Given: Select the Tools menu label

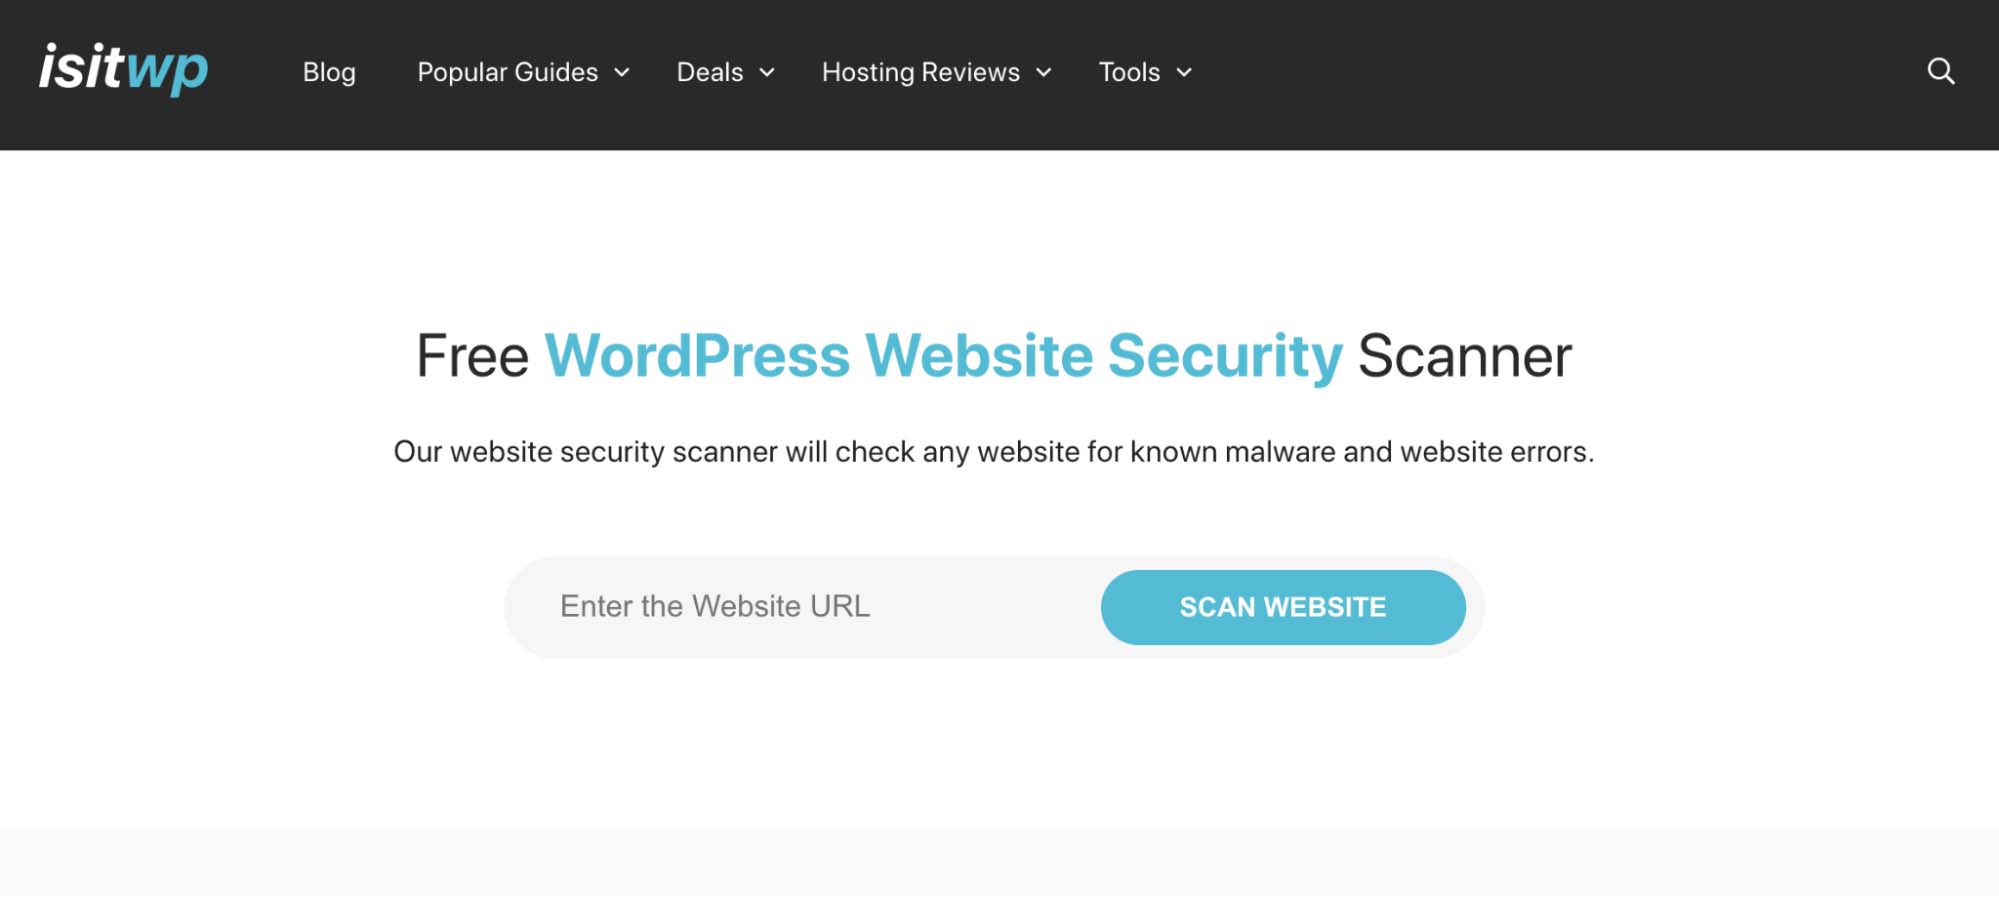Looking at the screenshot, I should pyautogui.click(x=1129, y=72).
